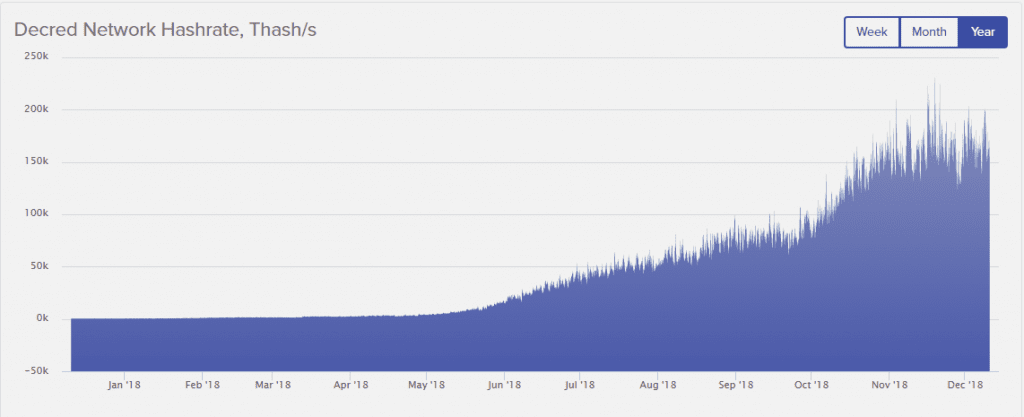This screenshot has height=417, width=1024.
Task: Select the Year range button
Action: pyautogui.click(x=982, y=32)
